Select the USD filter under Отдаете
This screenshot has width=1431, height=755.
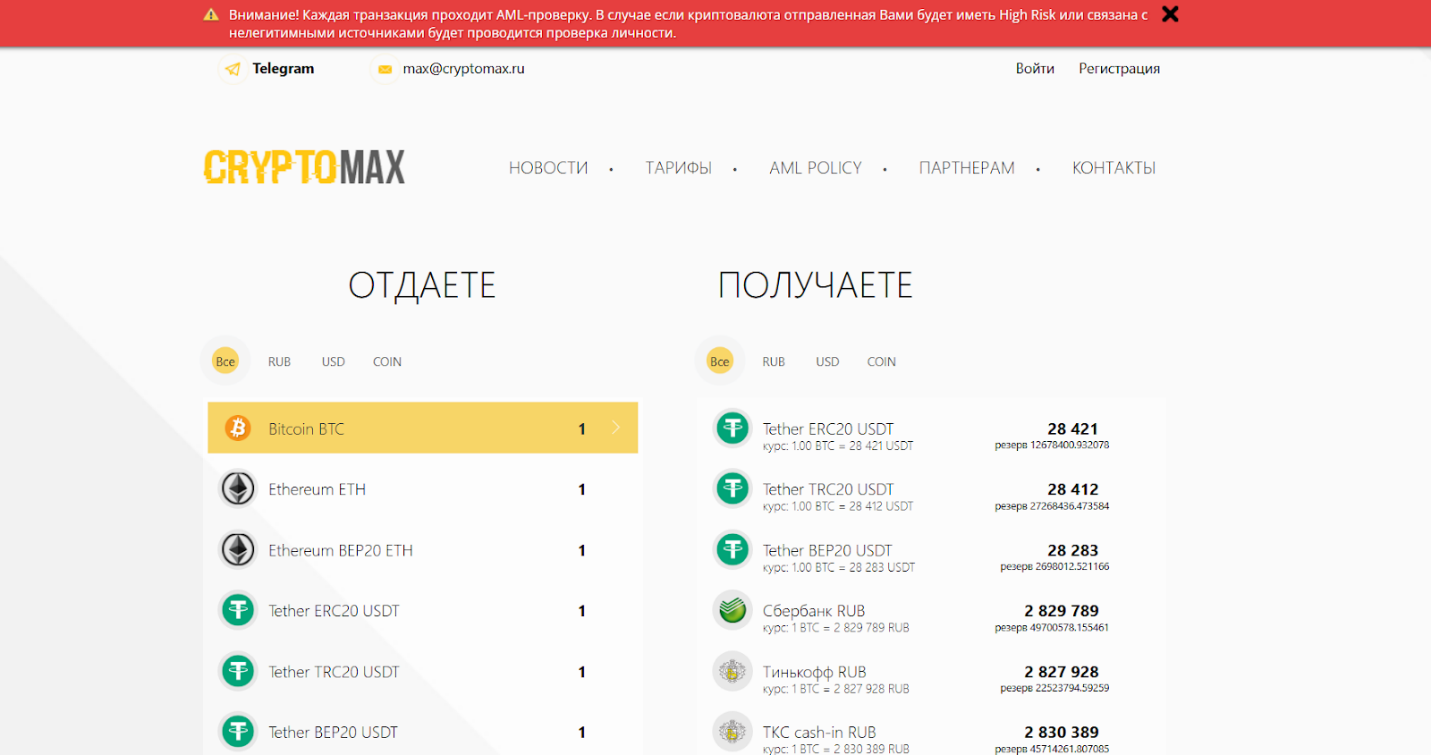click(333, 362)
